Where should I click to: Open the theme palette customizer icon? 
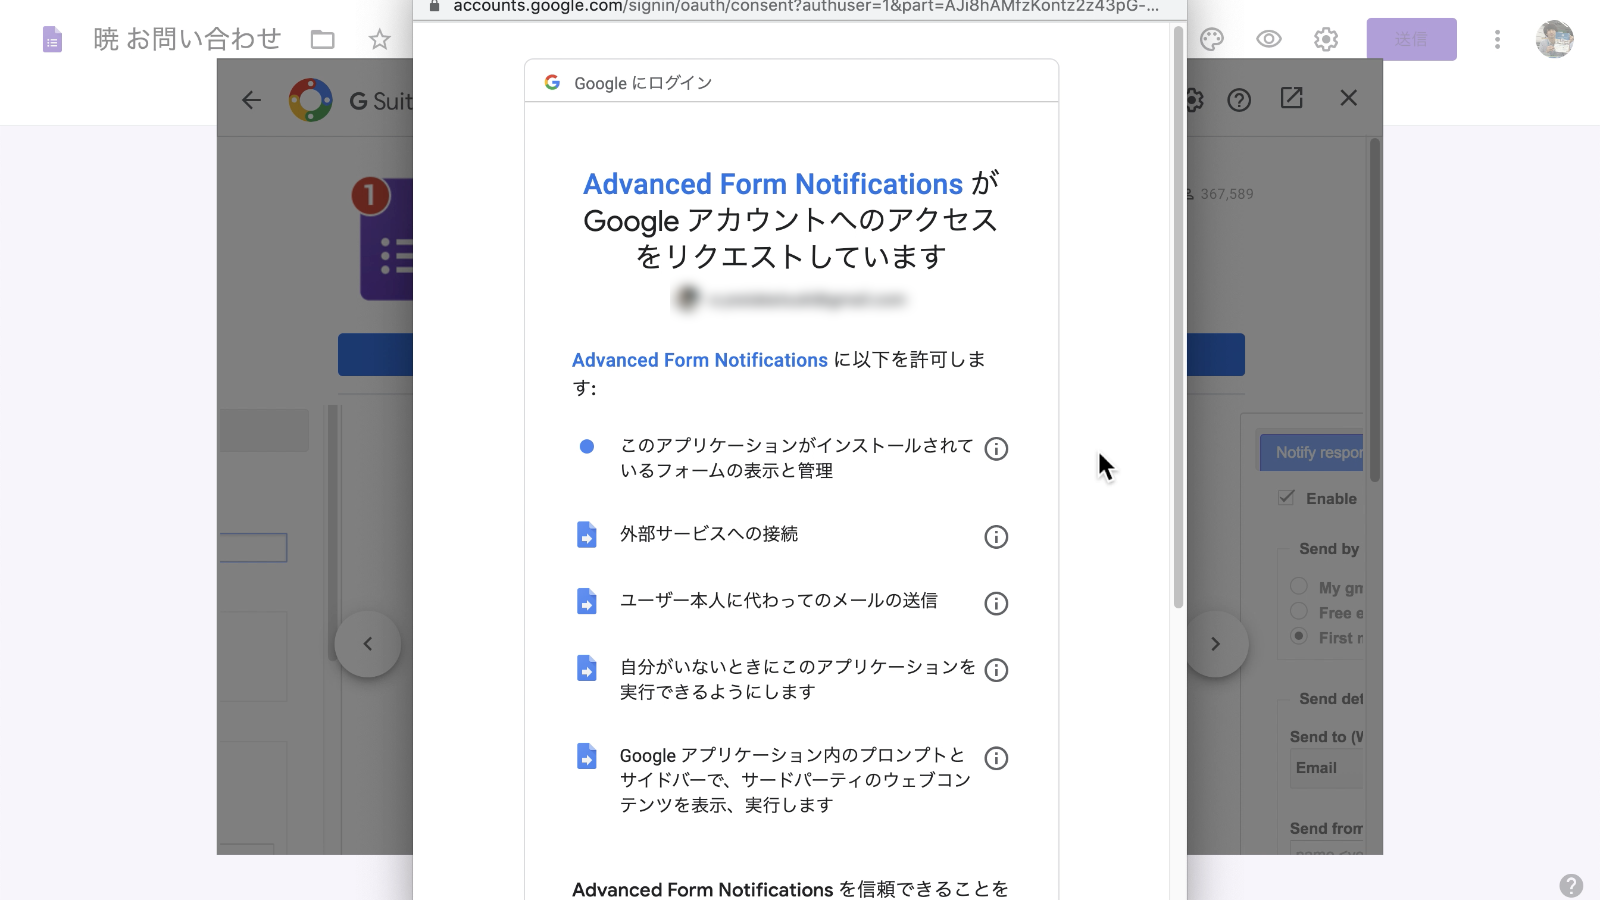click(x=1212, y=40)
